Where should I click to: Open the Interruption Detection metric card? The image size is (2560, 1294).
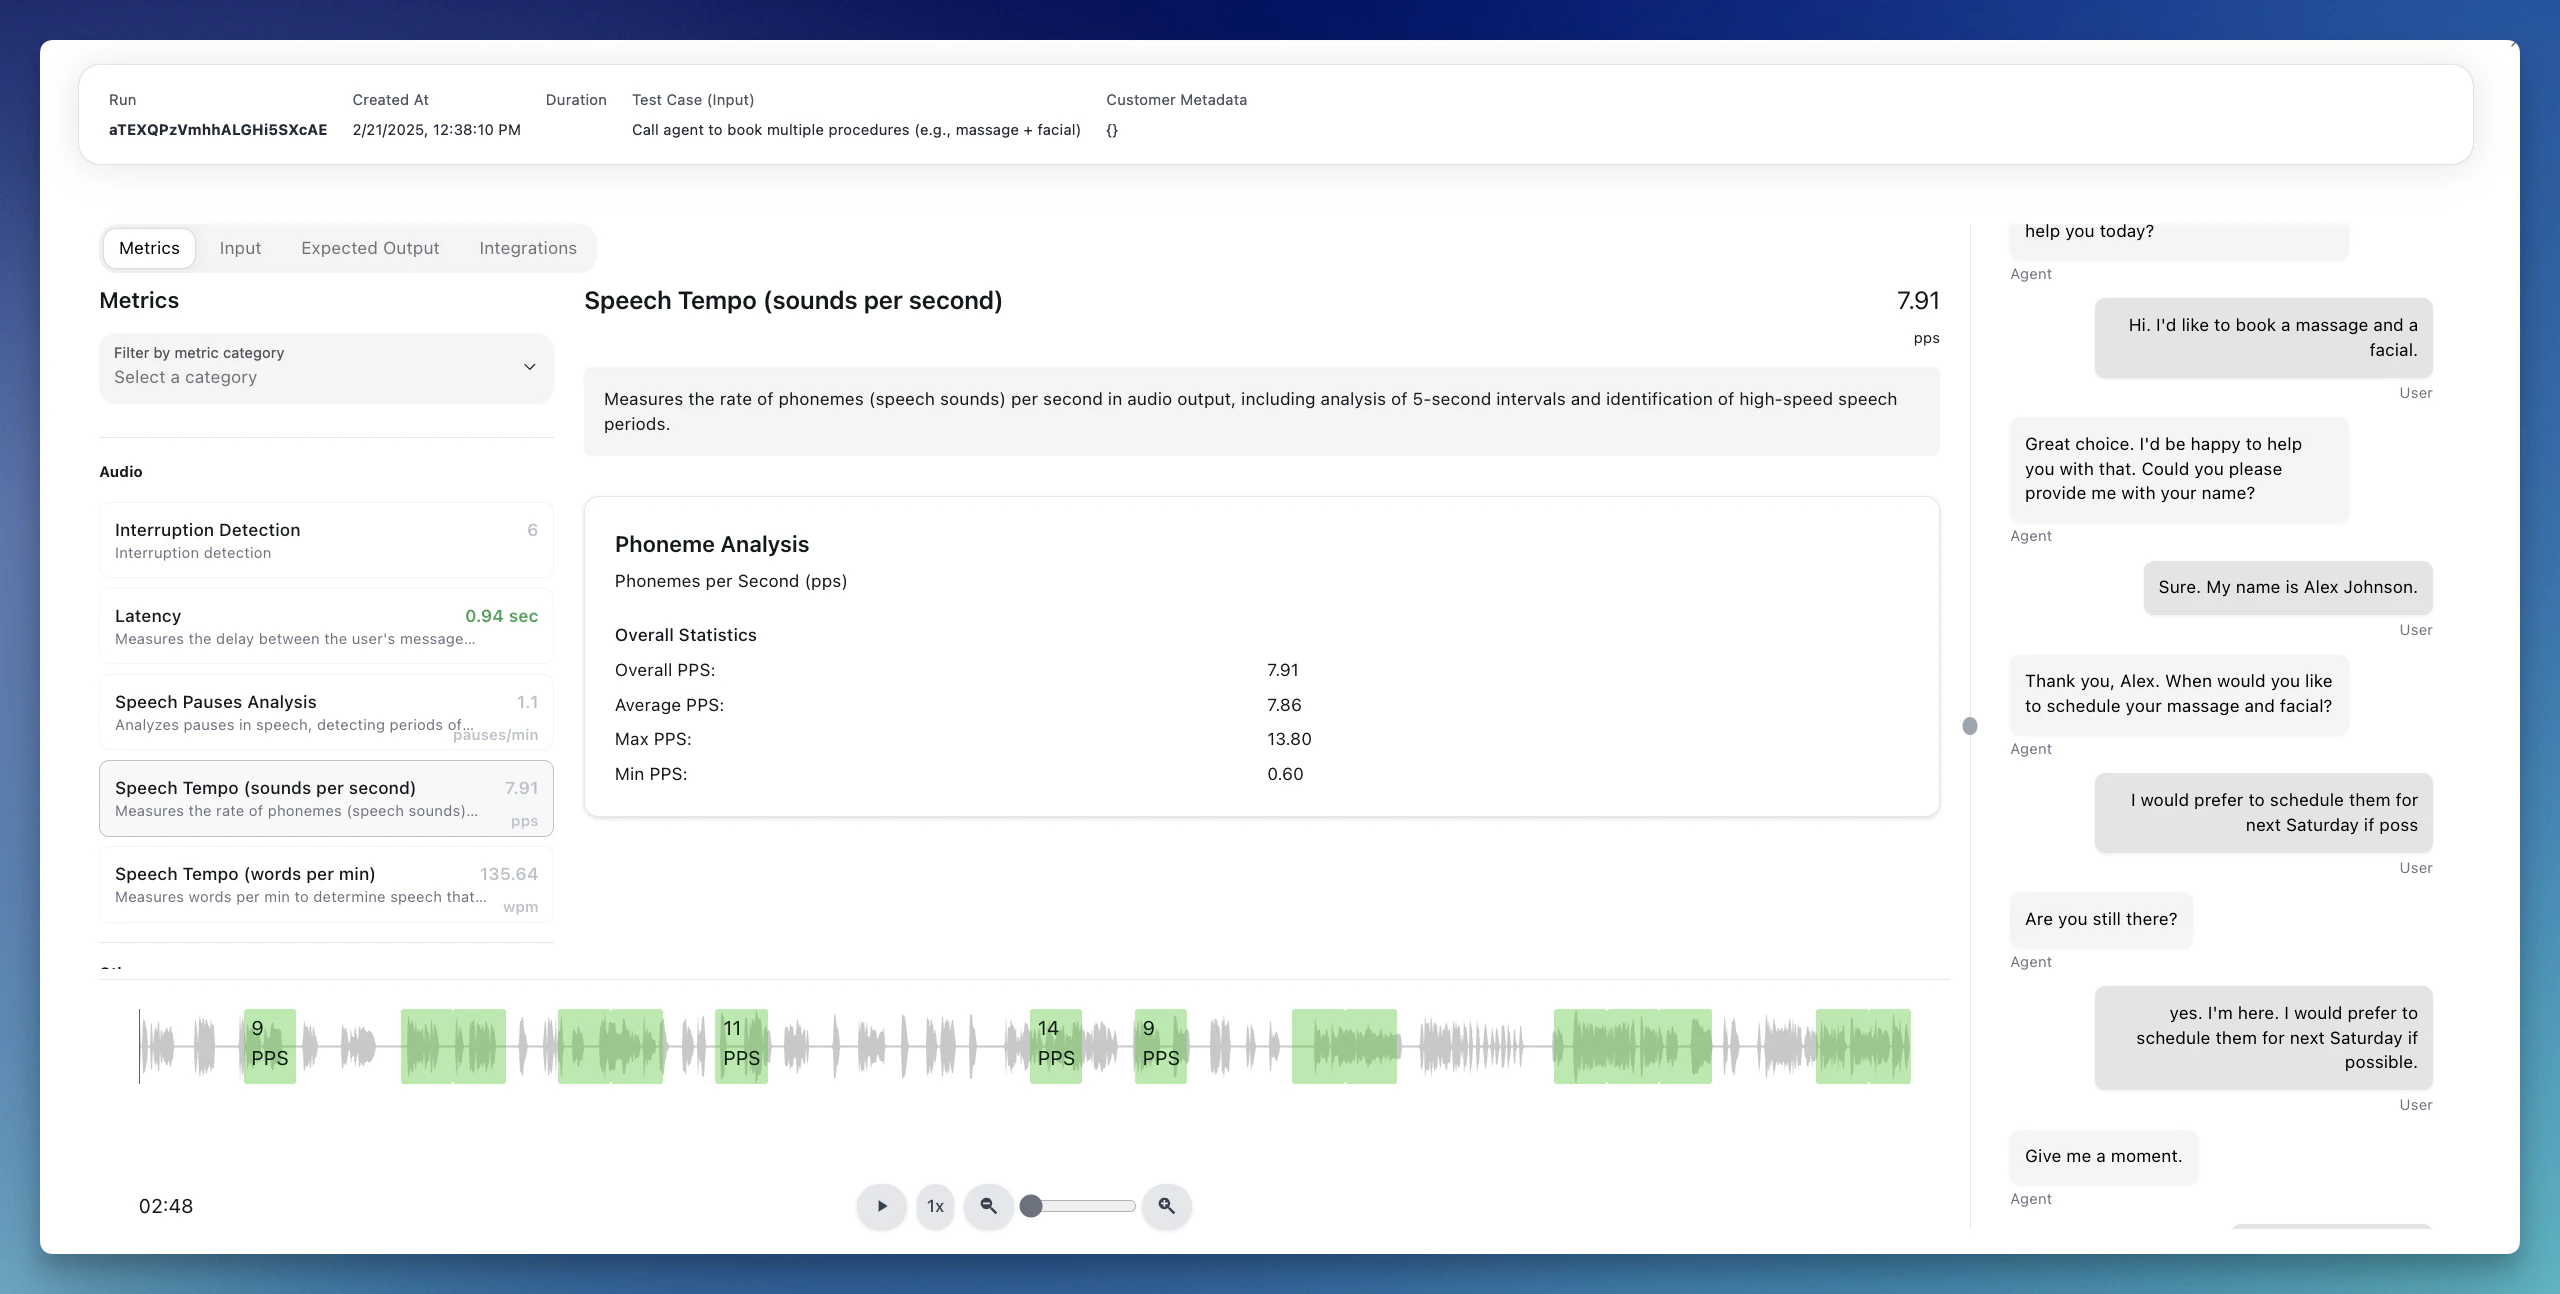point(326,540)
